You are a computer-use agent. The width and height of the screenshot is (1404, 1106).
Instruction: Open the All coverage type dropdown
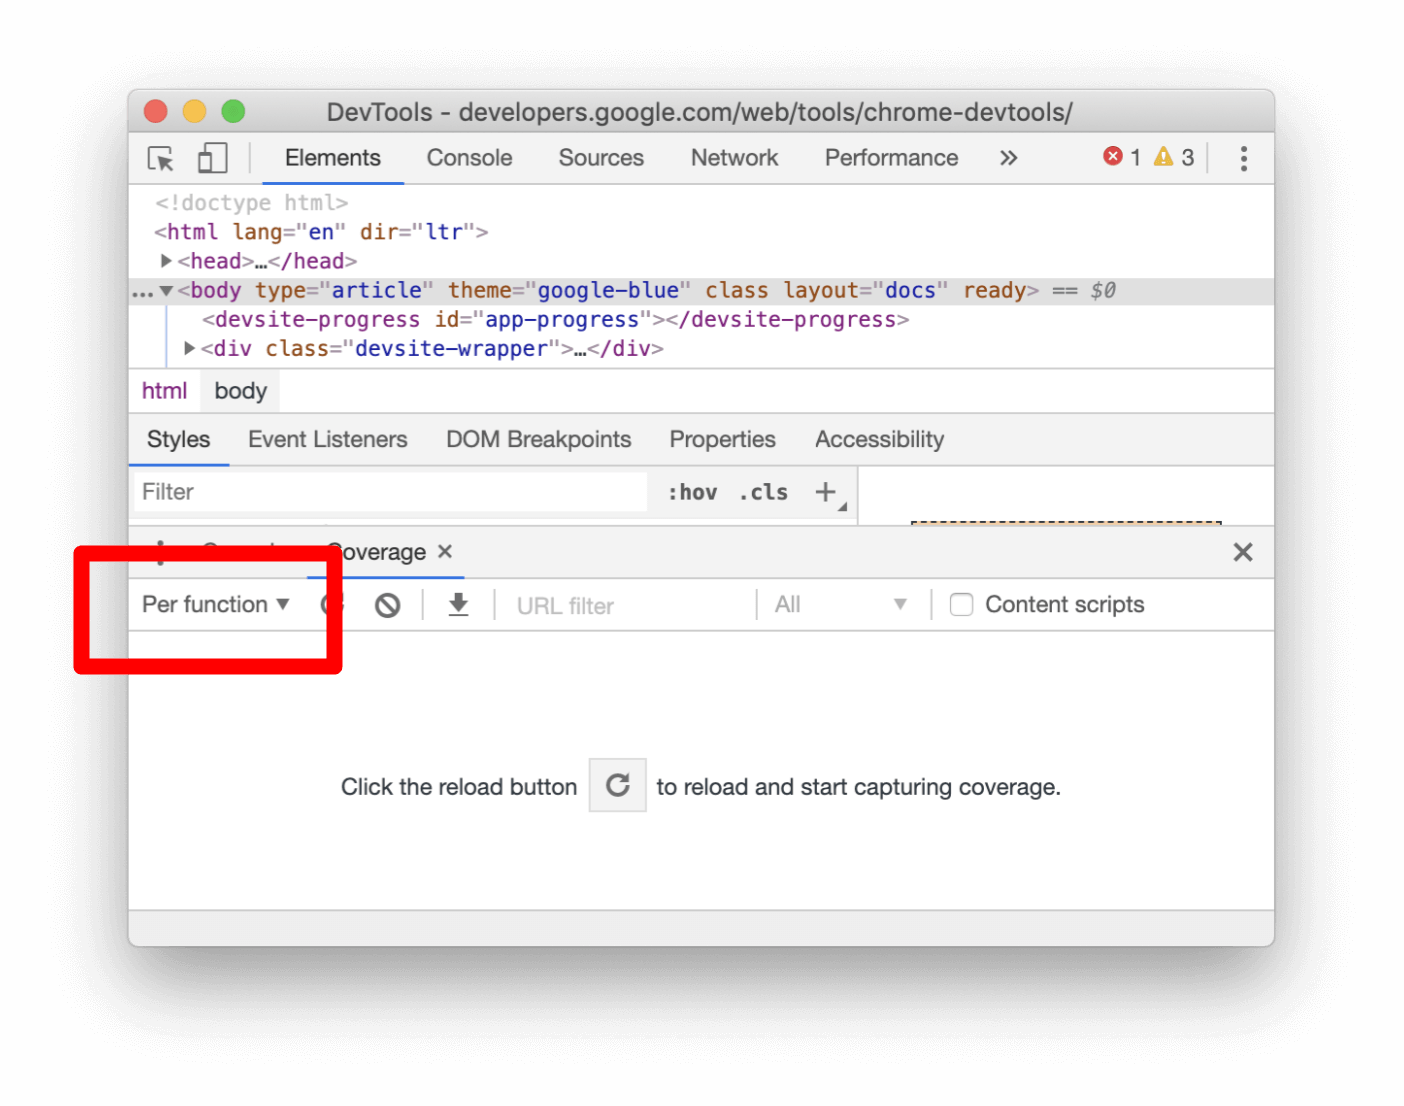tap(842, 604)
